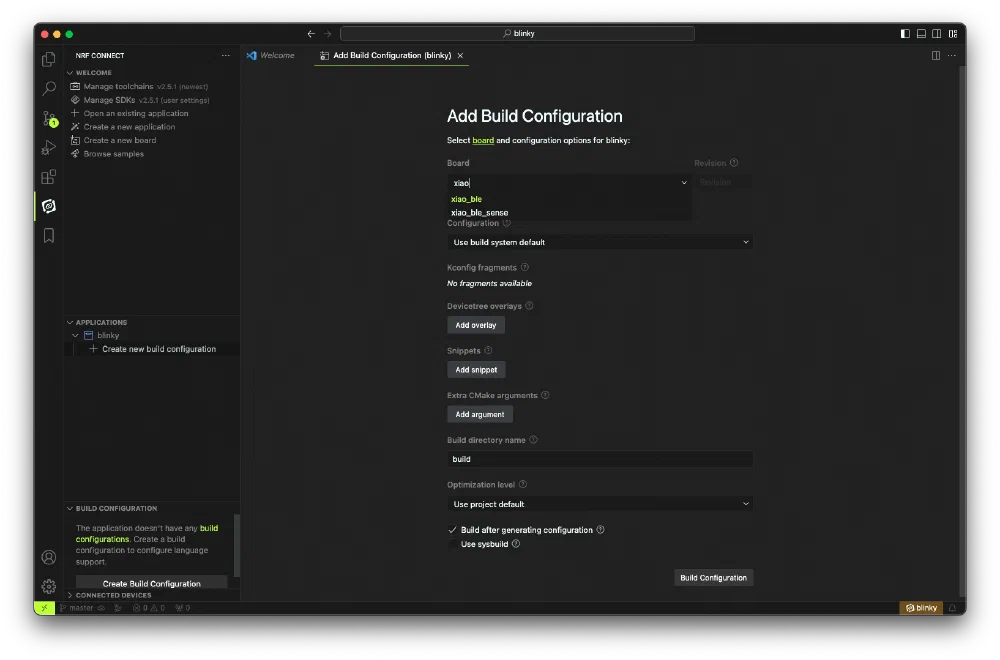
Task: Open Source Control view icon
Action: tap(48, 118)
